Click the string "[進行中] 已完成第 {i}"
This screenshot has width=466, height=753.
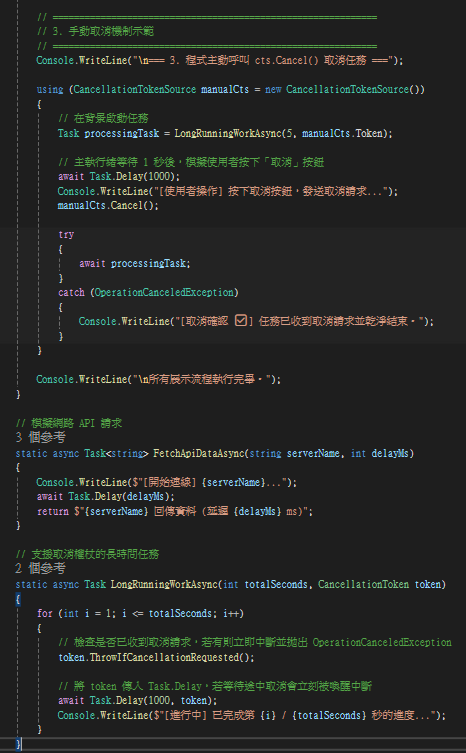[x=221, y=716]
